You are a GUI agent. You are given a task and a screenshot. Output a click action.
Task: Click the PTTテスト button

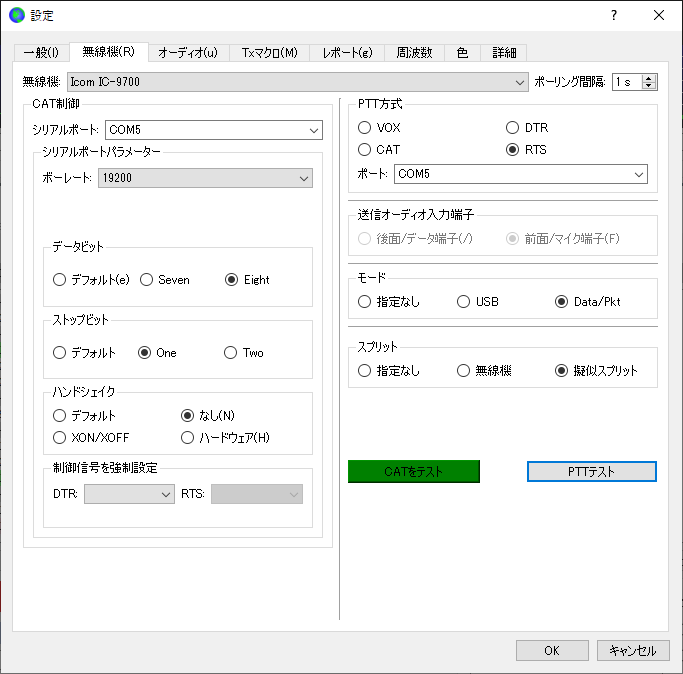[x=592, y=471]
